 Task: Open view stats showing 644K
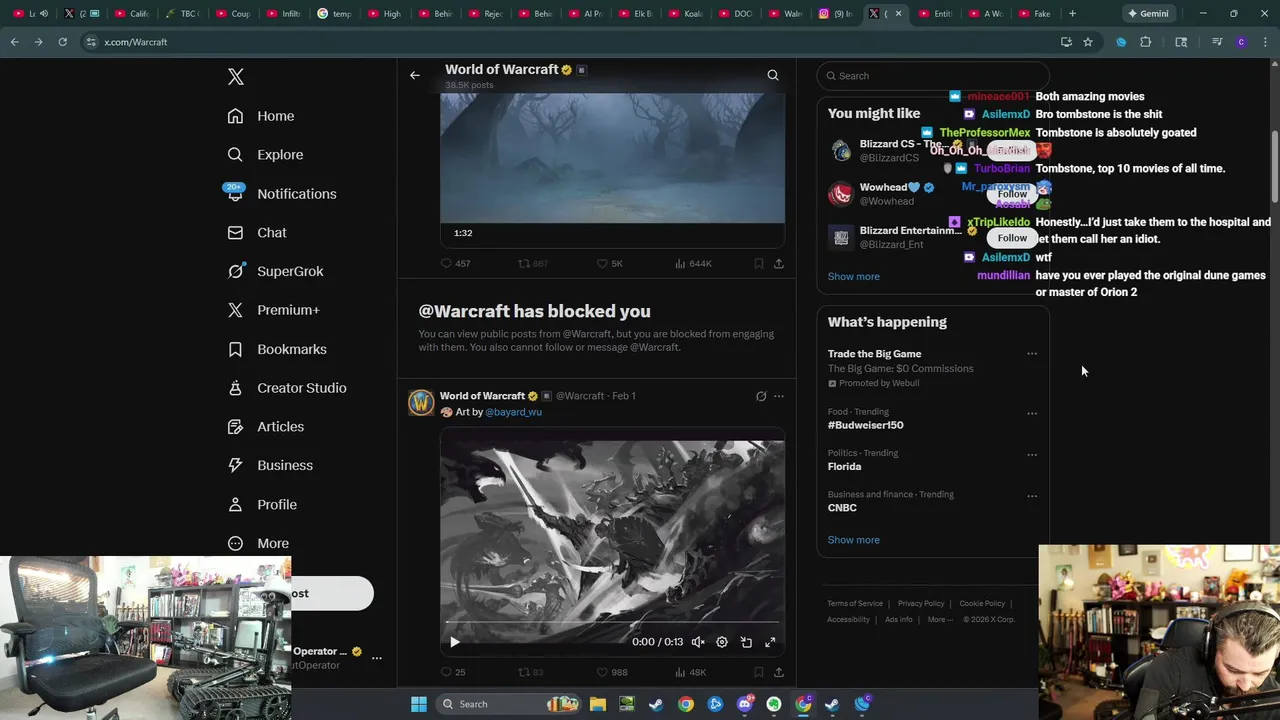(x=693, y=263)
